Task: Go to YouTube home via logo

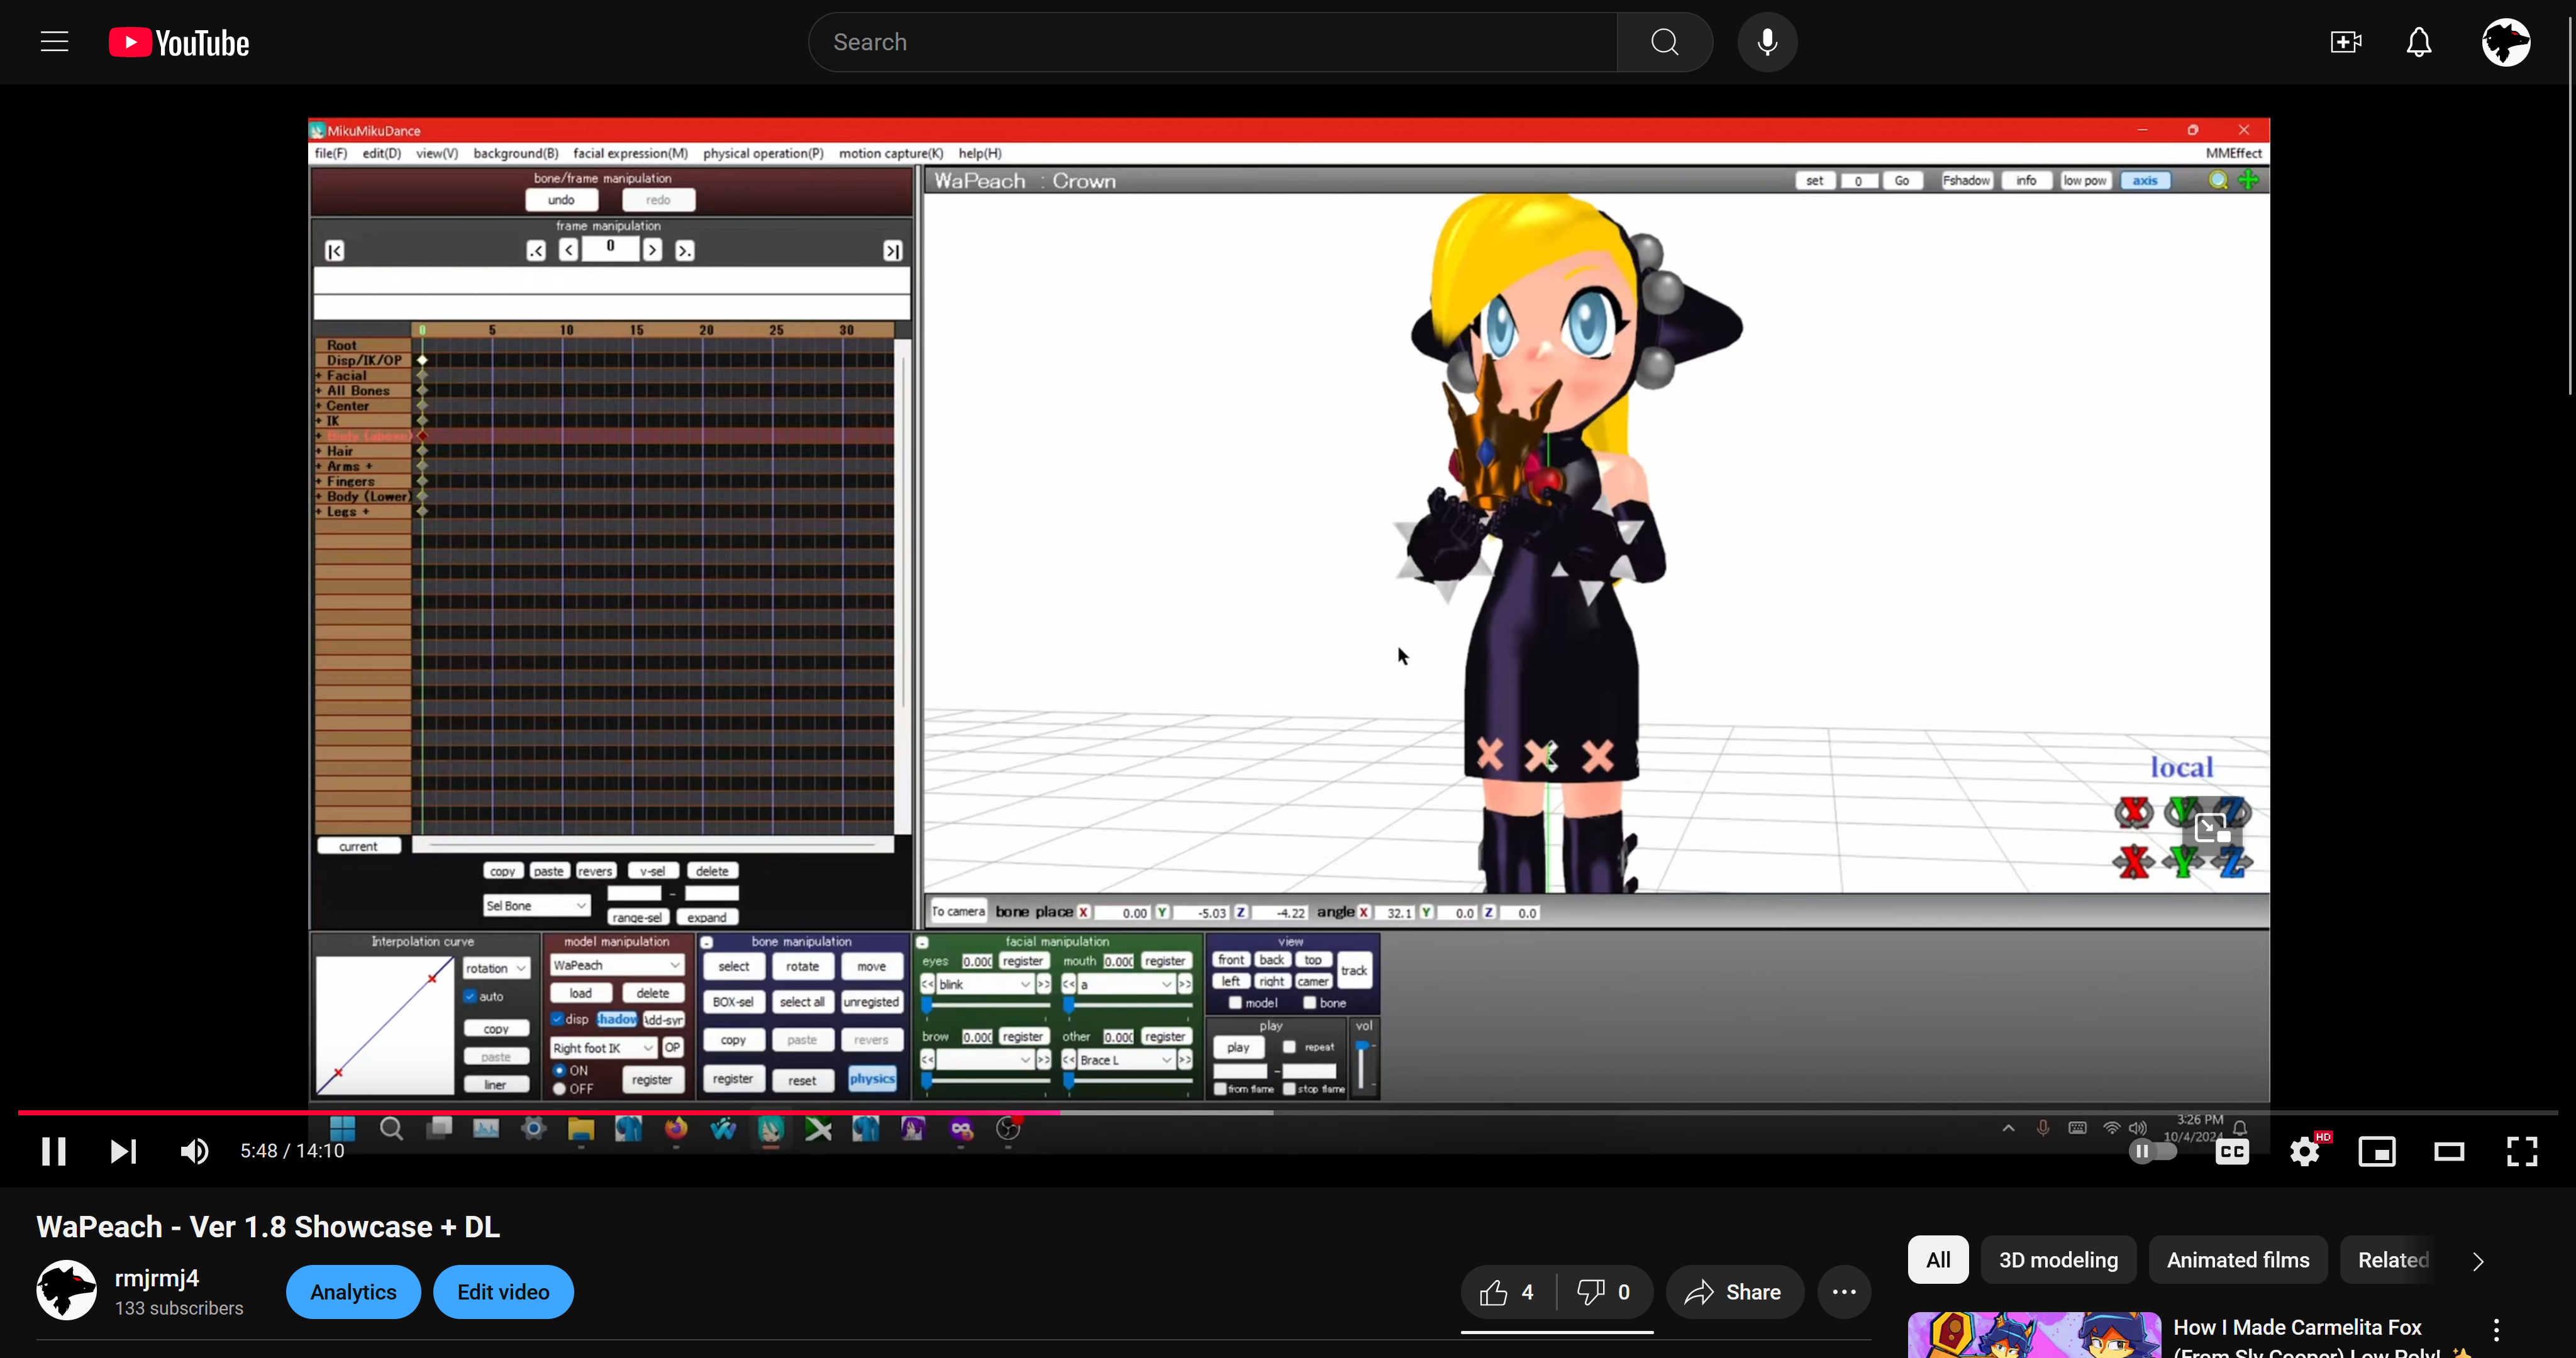Action: (179, 42)
